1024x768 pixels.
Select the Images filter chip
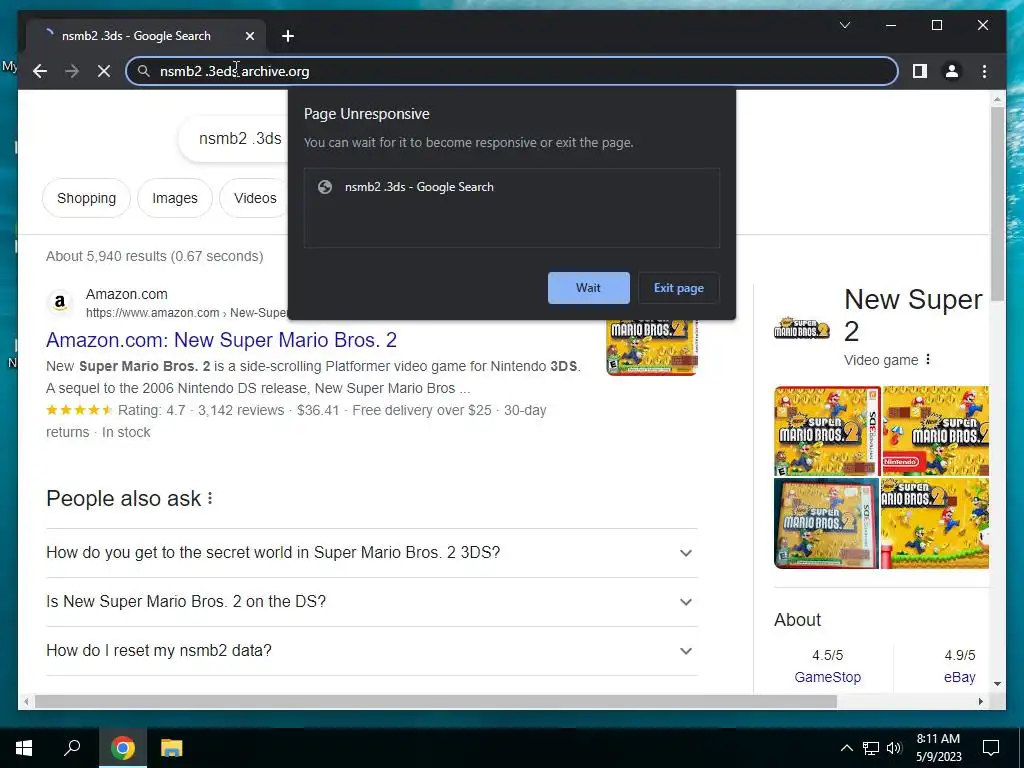tap(174, 198)
